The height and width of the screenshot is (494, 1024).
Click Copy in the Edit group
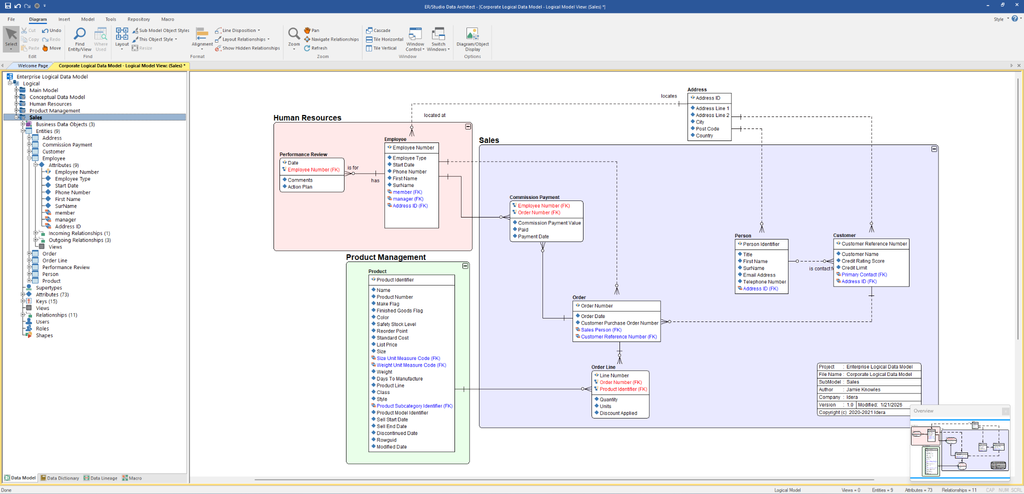[30, 39]
